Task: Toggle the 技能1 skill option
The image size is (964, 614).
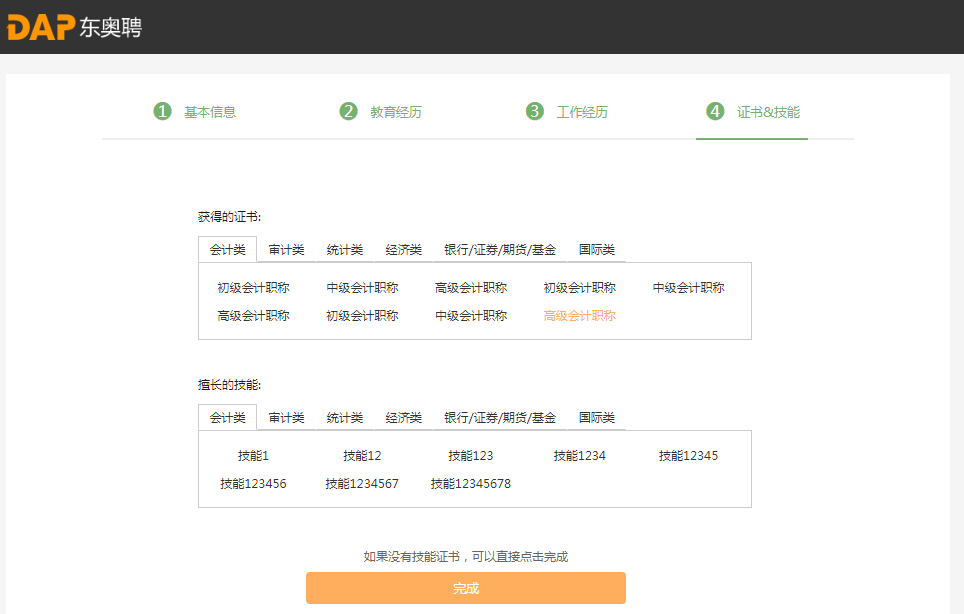Action: coord(253,456)
